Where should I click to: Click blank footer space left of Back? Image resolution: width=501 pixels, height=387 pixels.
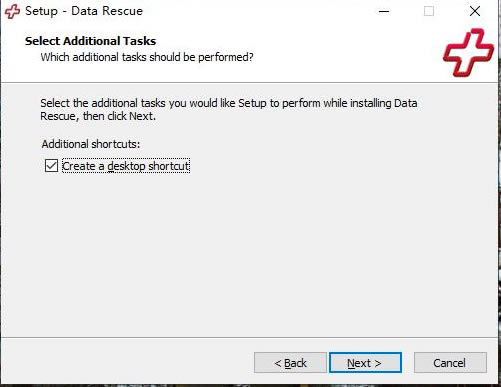127,363
